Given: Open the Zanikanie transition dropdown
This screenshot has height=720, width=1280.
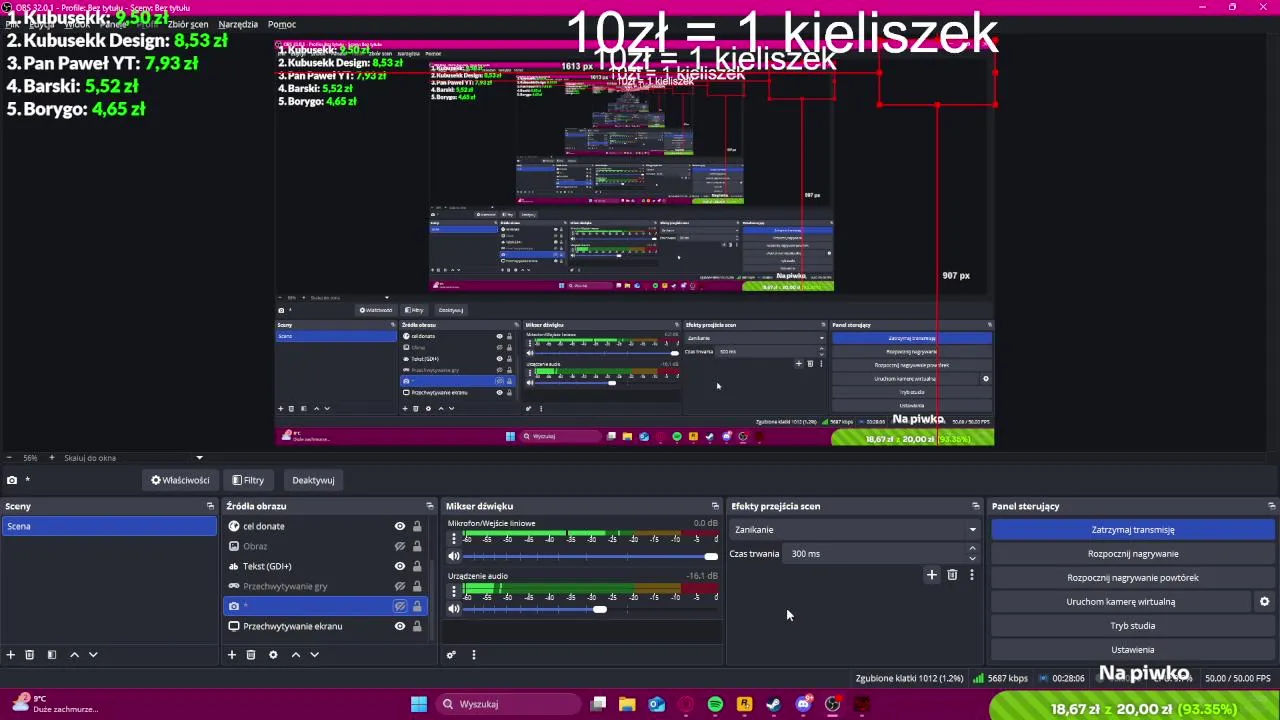Looking at the screenshot, I should coord(855,530).
